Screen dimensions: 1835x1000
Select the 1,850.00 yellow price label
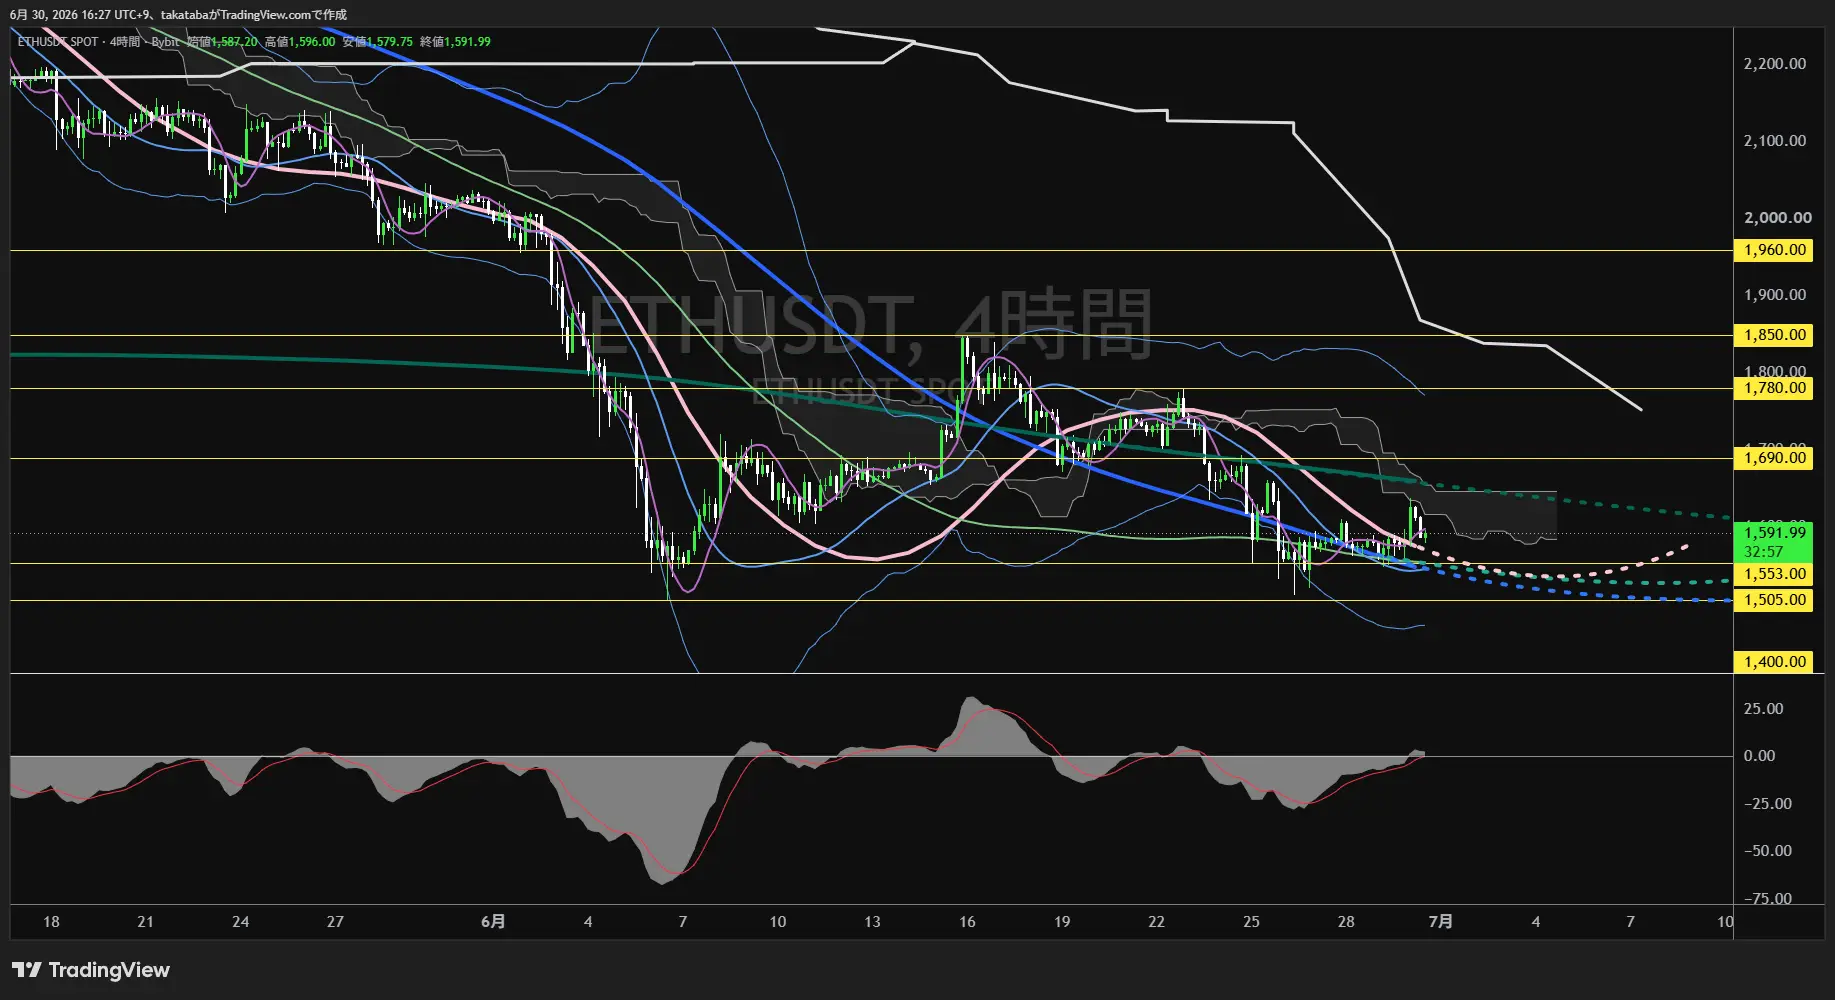pyautogui.click(x=1774, y=335)
